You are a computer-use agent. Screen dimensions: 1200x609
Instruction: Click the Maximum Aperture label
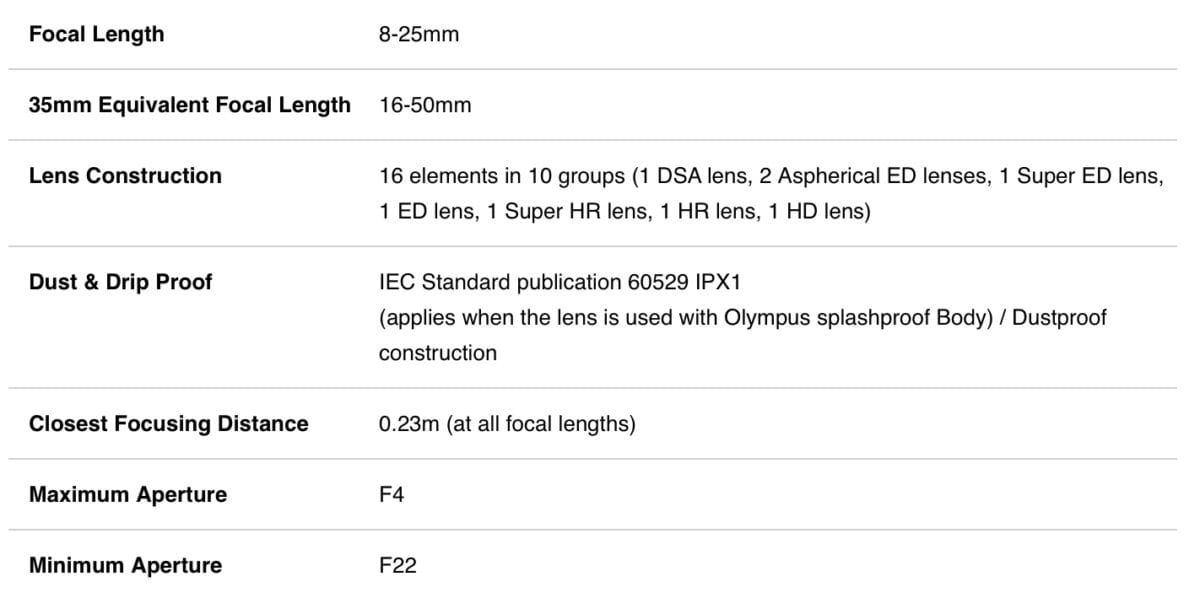[x=128, y=495]
